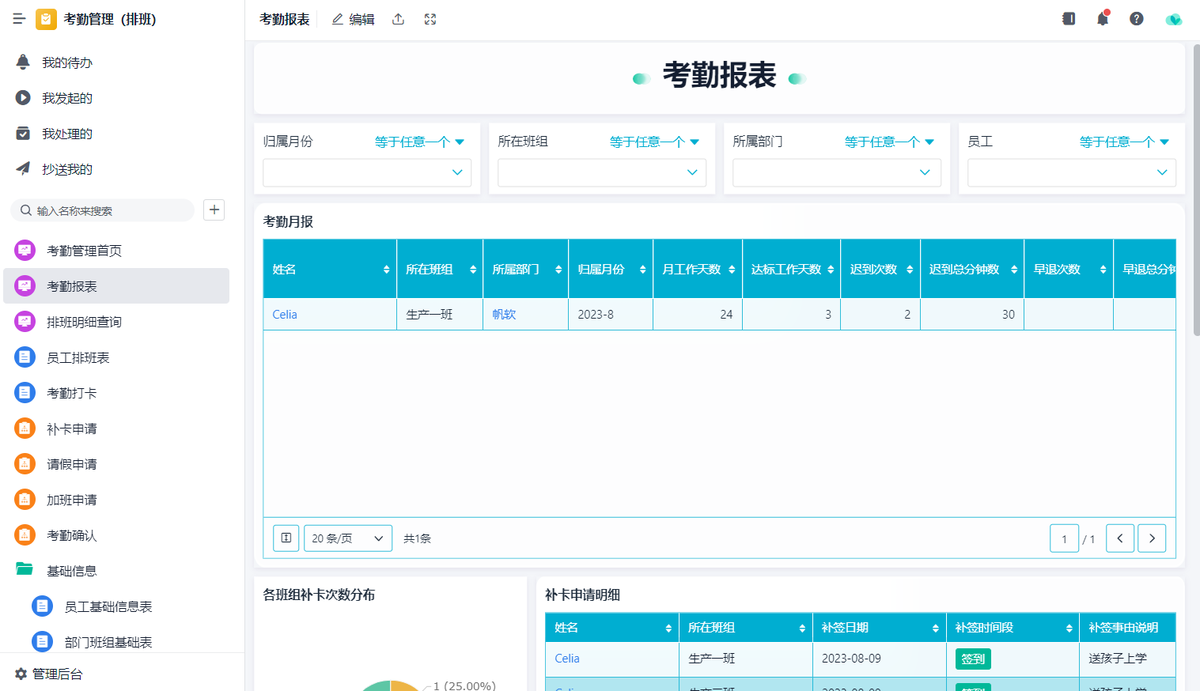Click the 编辑 button in the toolbar

click(x=352, y=18)
